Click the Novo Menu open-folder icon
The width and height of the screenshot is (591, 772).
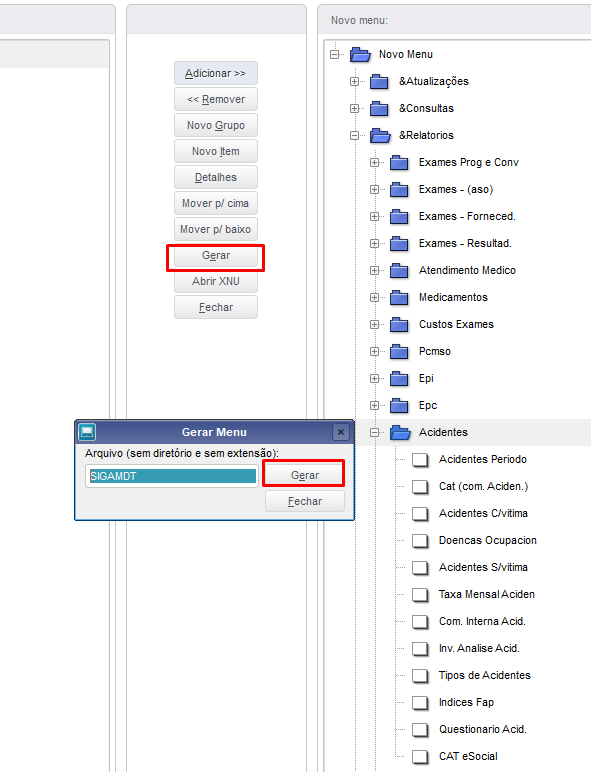361,54
